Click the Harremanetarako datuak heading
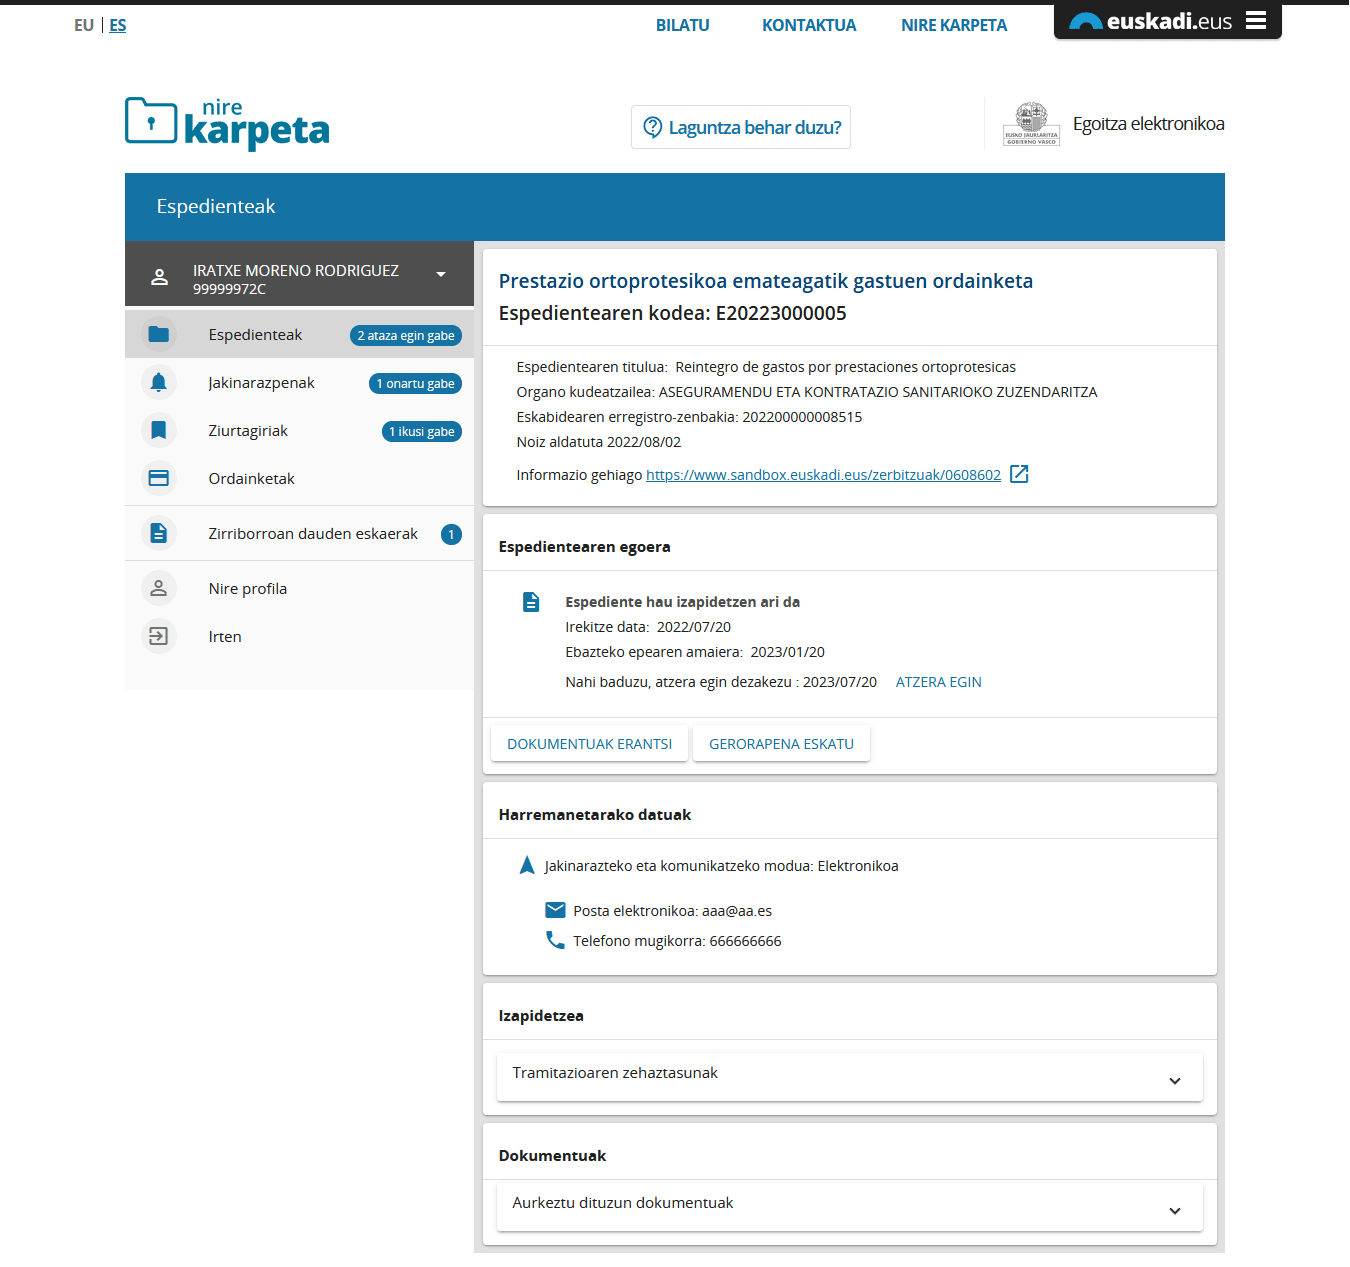Image resolution: width=1350 pixels, height=1267 pixels. tap(595, 815)
